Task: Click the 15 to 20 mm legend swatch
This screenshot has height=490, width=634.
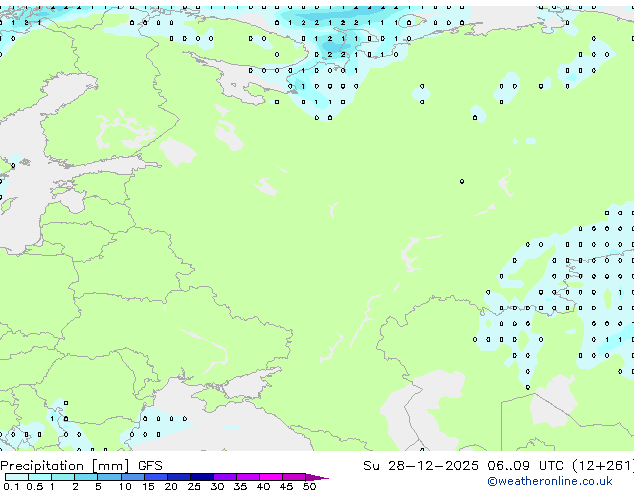Action: coord(156,477)
